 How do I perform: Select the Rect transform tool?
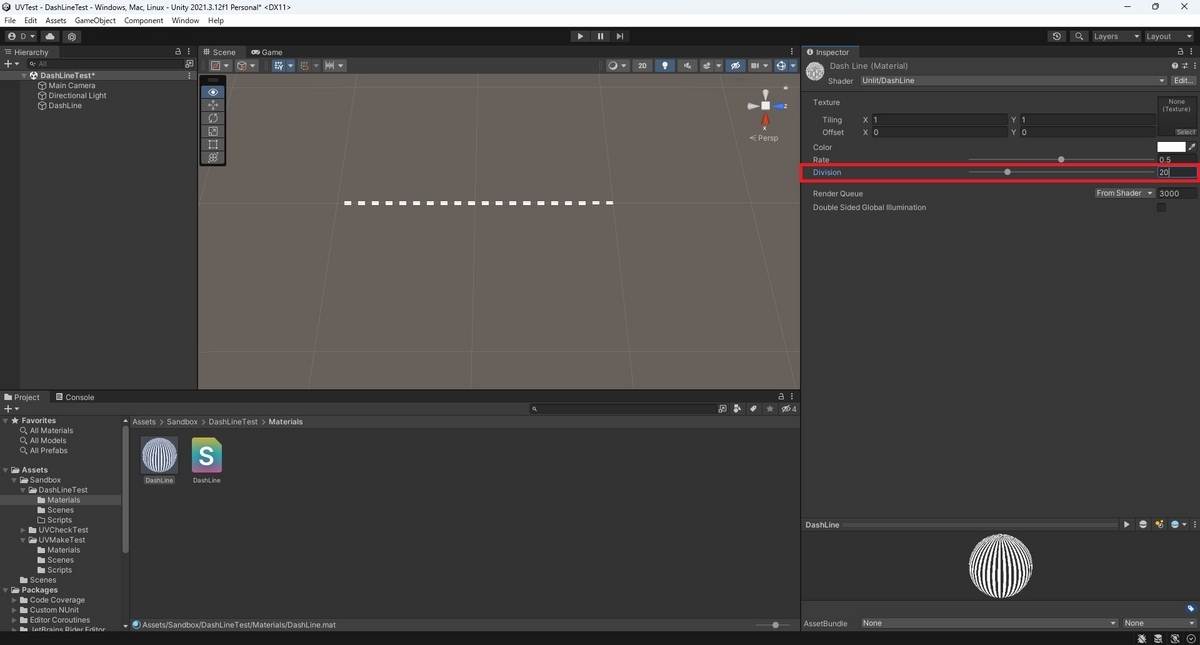tap(213, 144)
